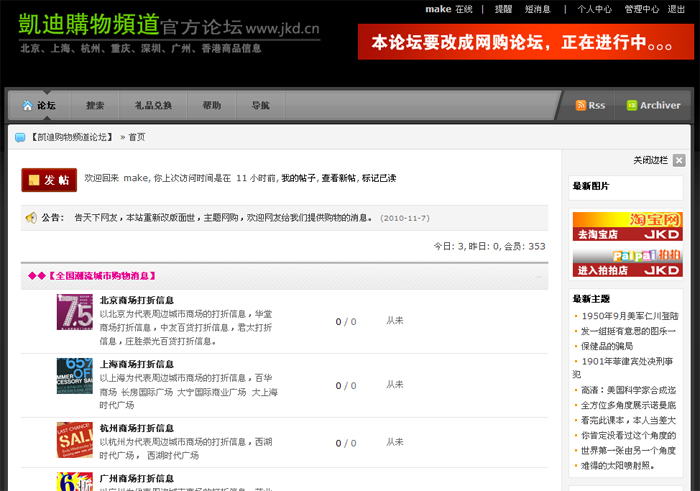Open the 短消息 messages link
The image size is (700, 491).
click(538, 9)
